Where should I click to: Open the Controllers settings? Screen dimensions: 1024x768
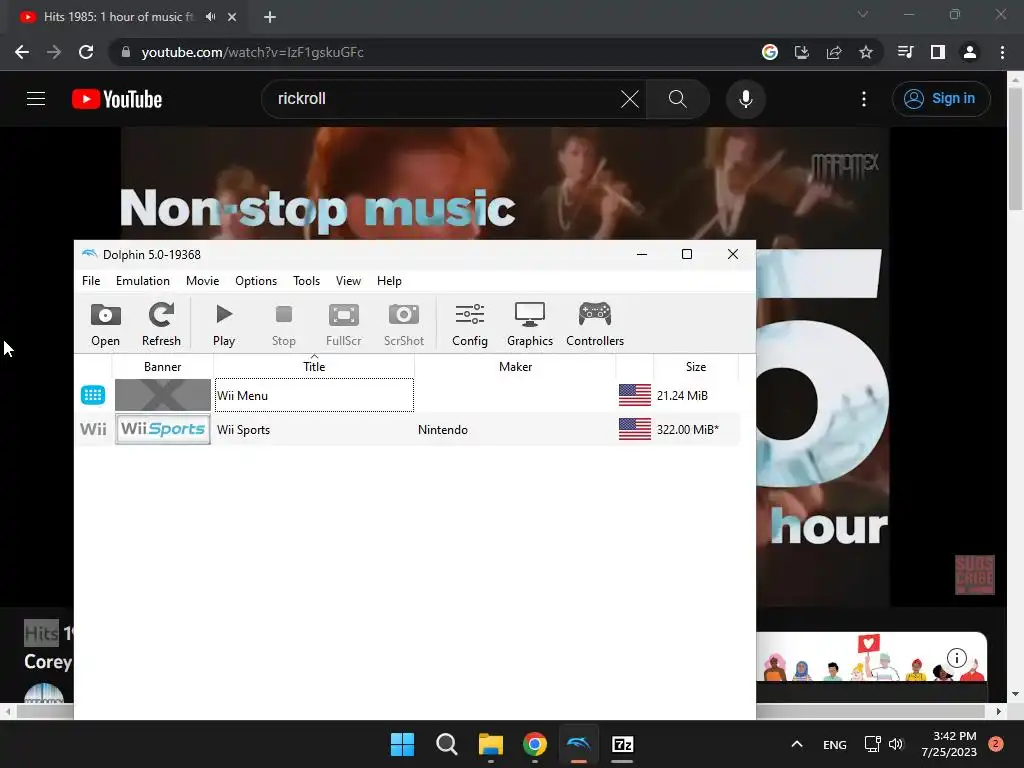point(595,325)
